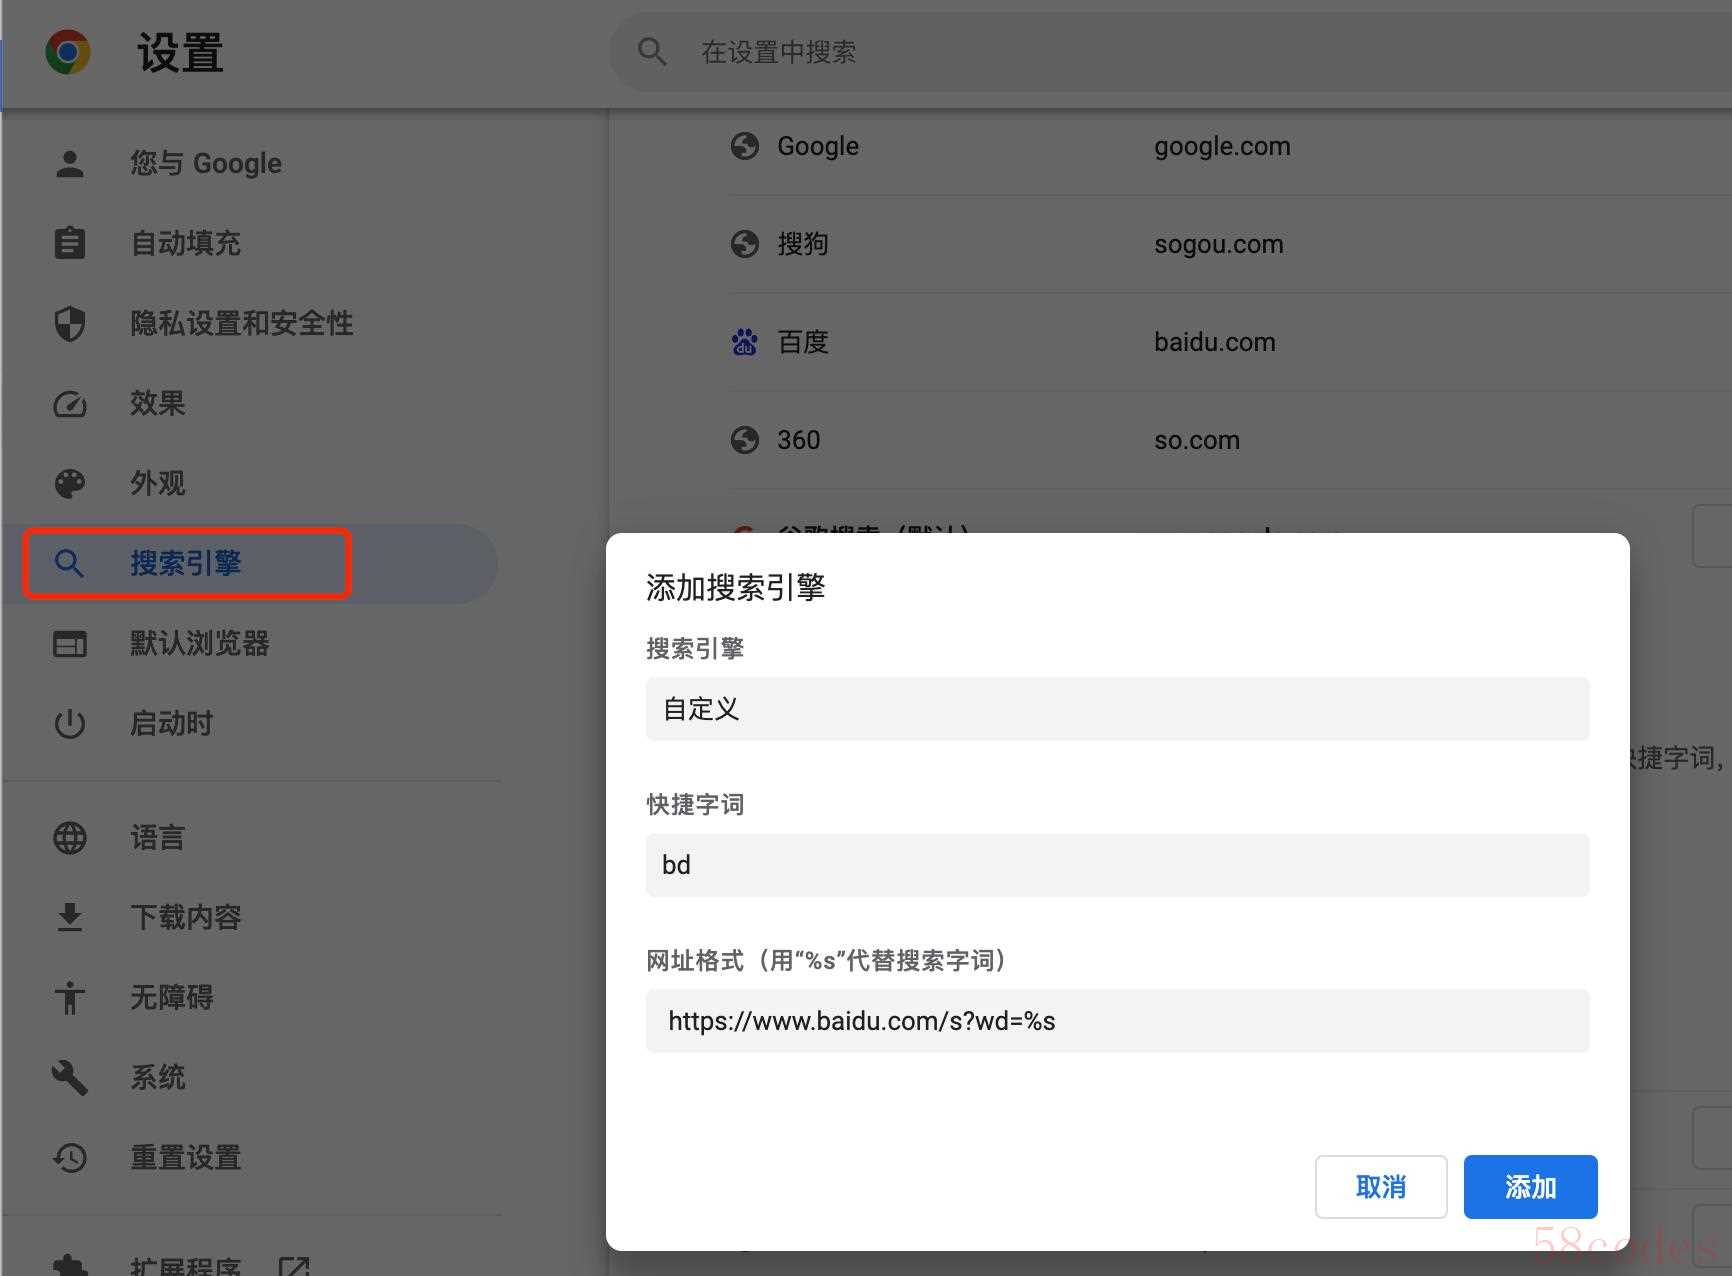
Task: Click the download arrow icon beside 下载内容
Action: 70,917
